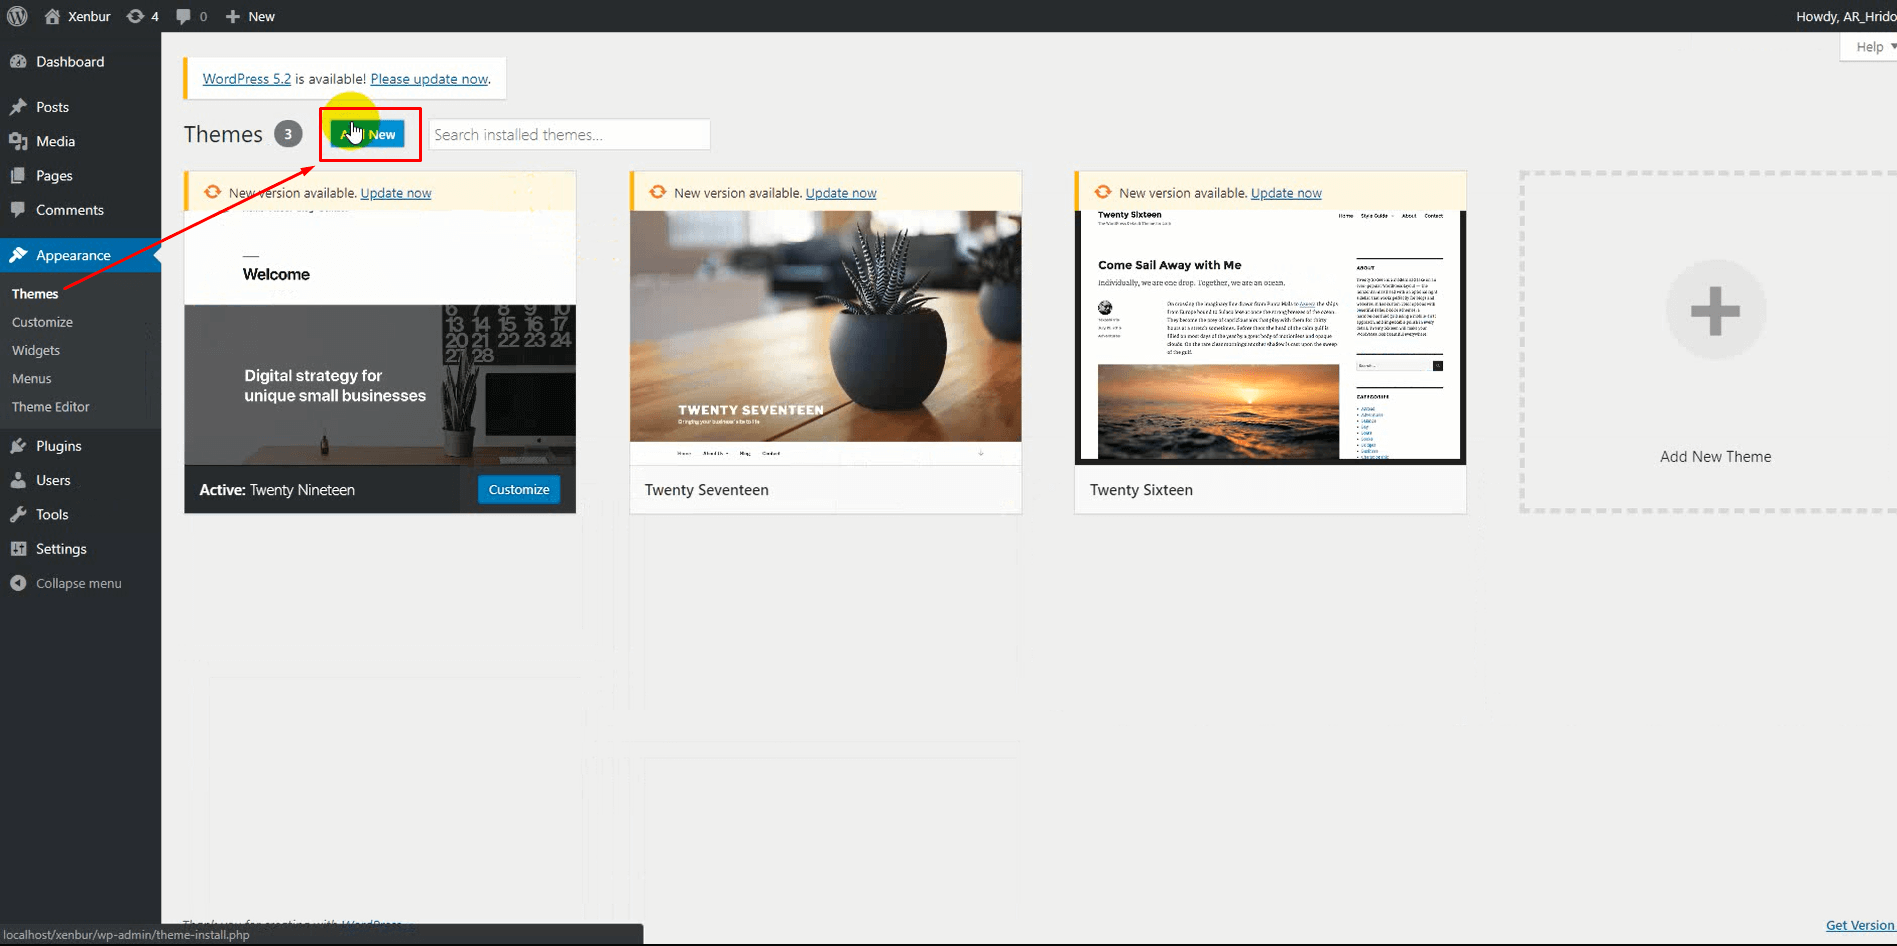Click the WordPress logo icon
Viewport: 1897px width, 946px height.
click(17, 16)
